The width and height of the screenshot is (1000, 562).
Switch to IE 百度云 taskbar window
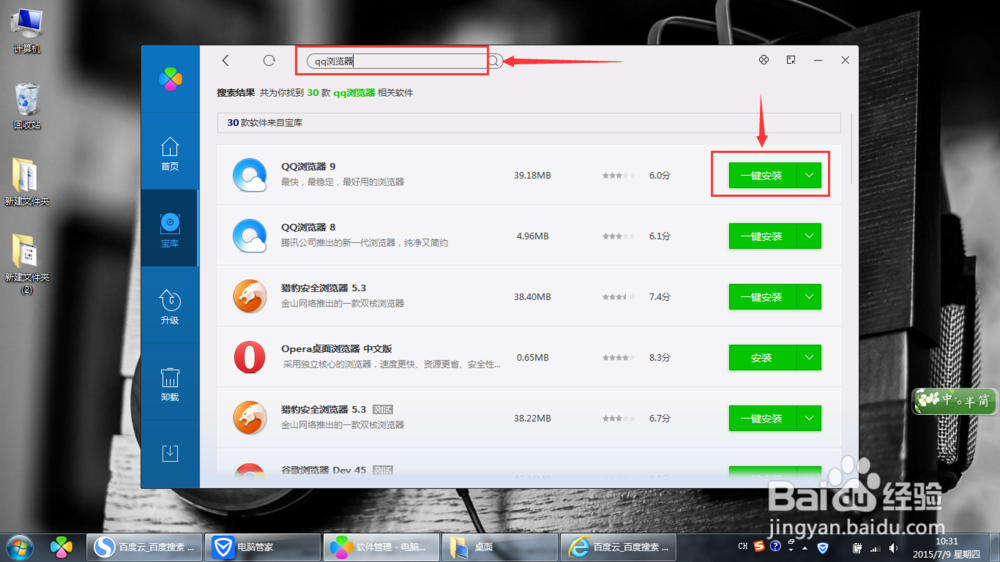tap(618, 547)
